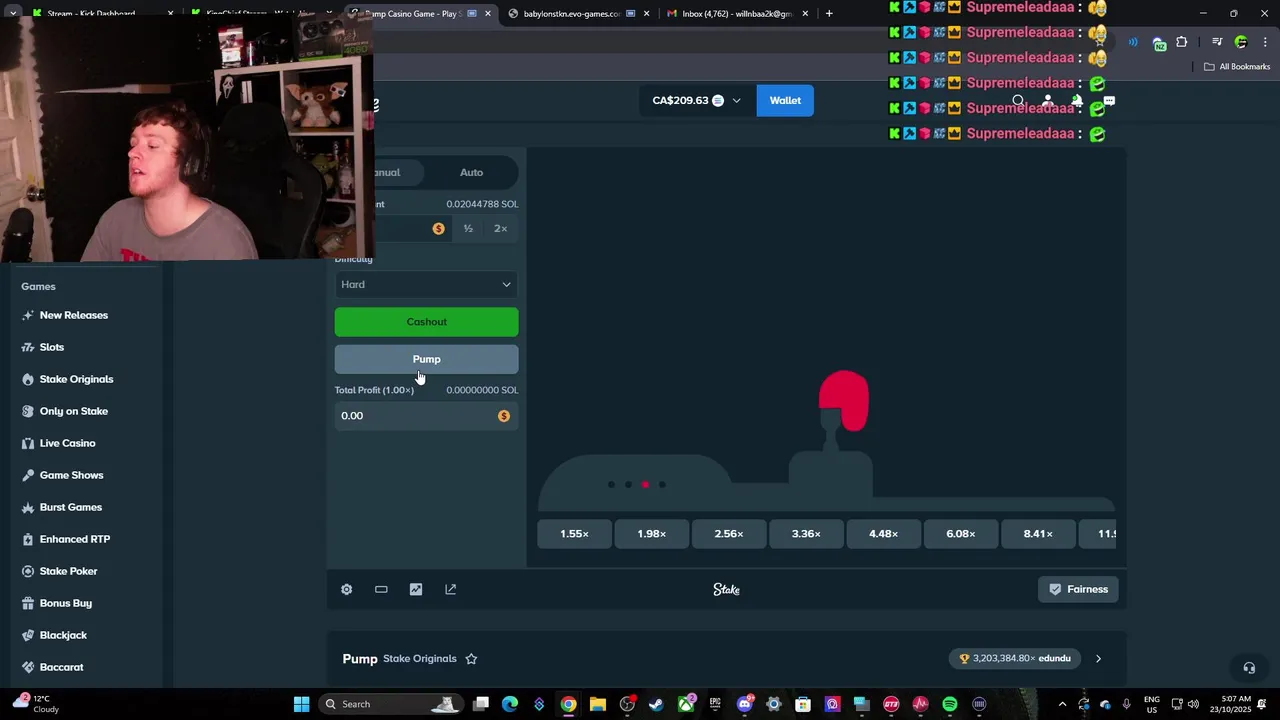1280x720 pixels.
Task: Open File Explorer in taskbar
Action: point(597,704)
